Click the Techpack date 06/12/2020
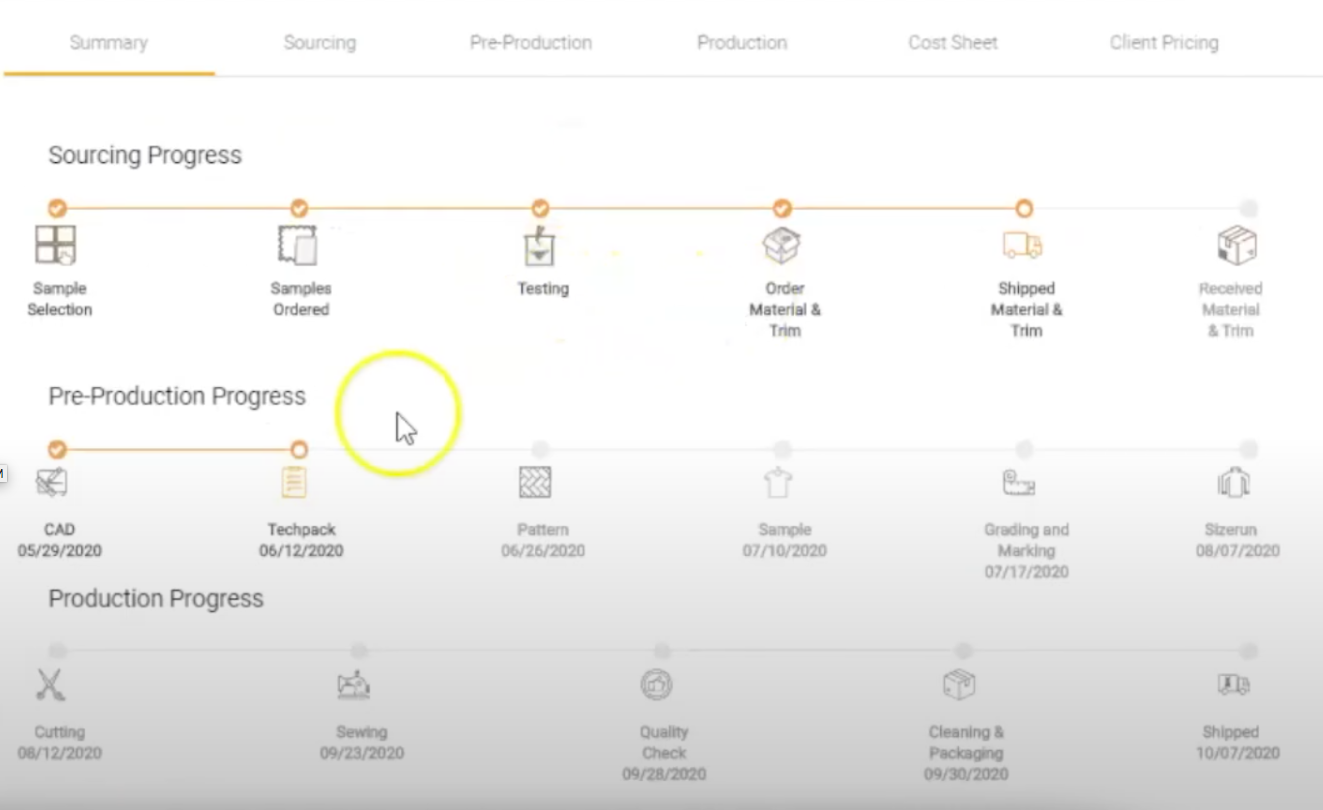The width and height of the screenshot is (1323, 810). pos(301,551)
